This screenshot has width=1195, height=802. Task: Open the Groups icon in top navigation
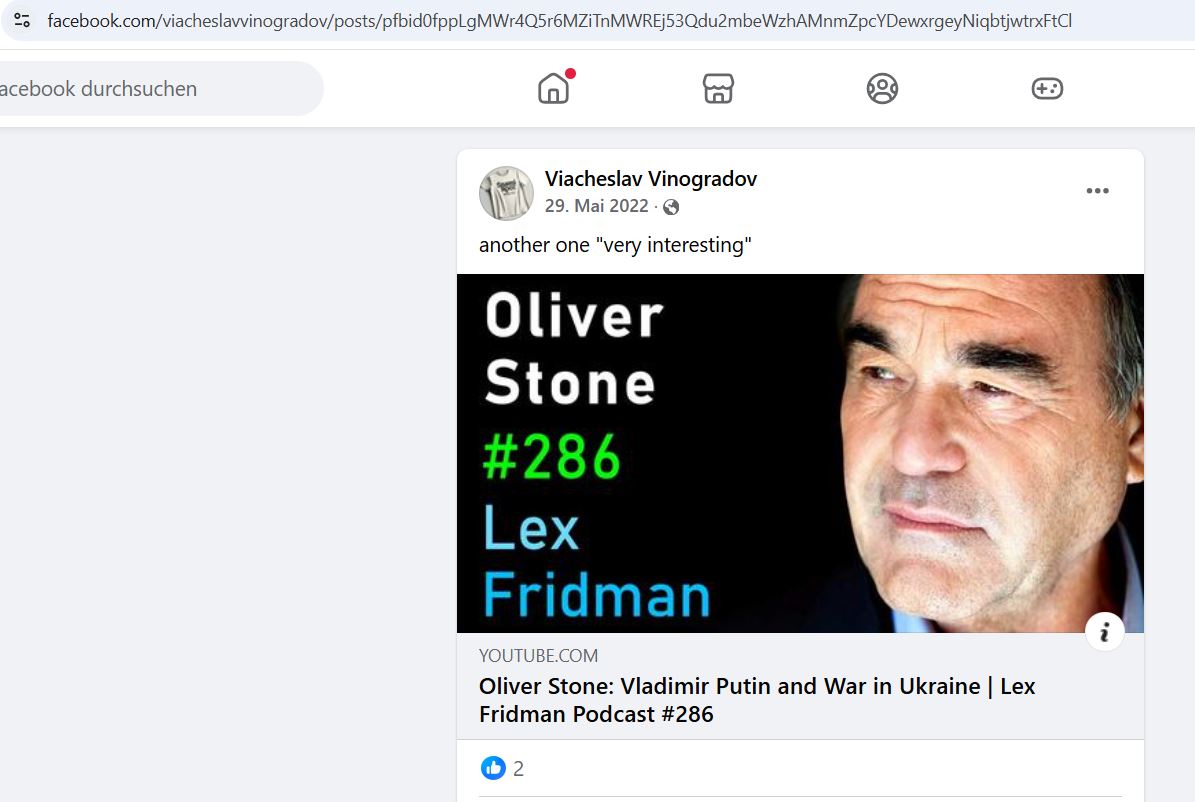[883, 88]
